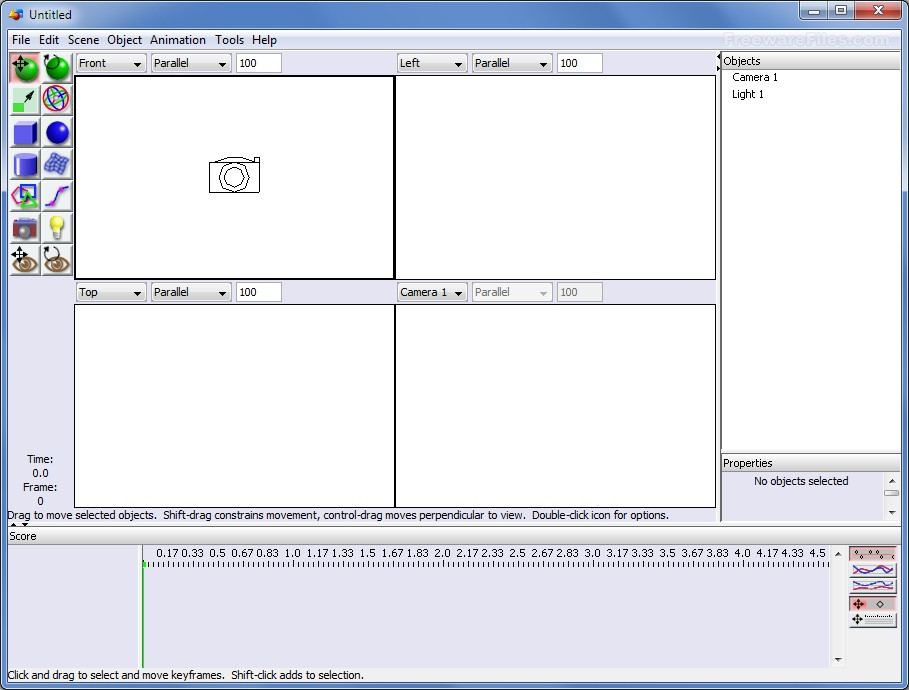
Task: Click the Top view scale field
Action: [x=259, y=292]
